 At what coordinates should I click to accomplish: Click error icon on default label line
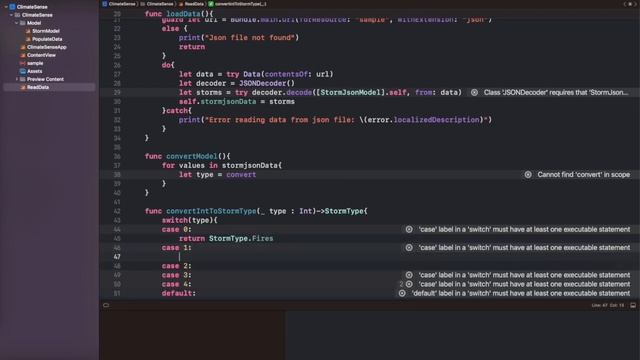402,293
